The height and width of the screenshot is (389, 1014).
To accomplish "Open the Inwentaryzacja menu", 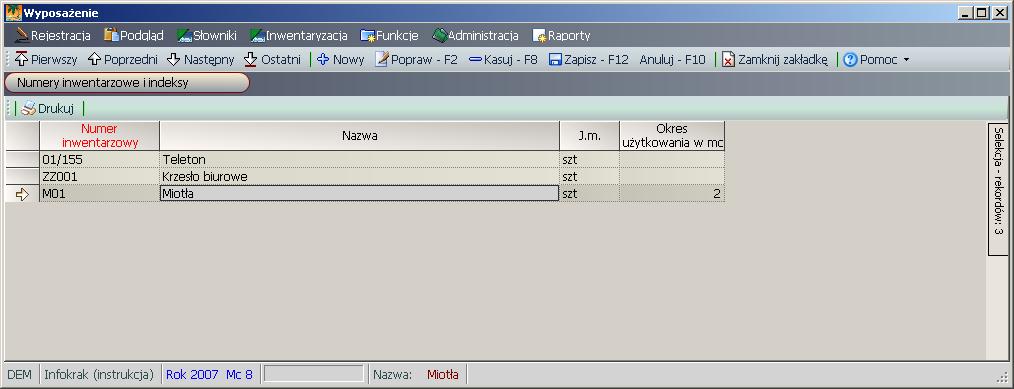I will pyautogui.click(x=299, y=36).
